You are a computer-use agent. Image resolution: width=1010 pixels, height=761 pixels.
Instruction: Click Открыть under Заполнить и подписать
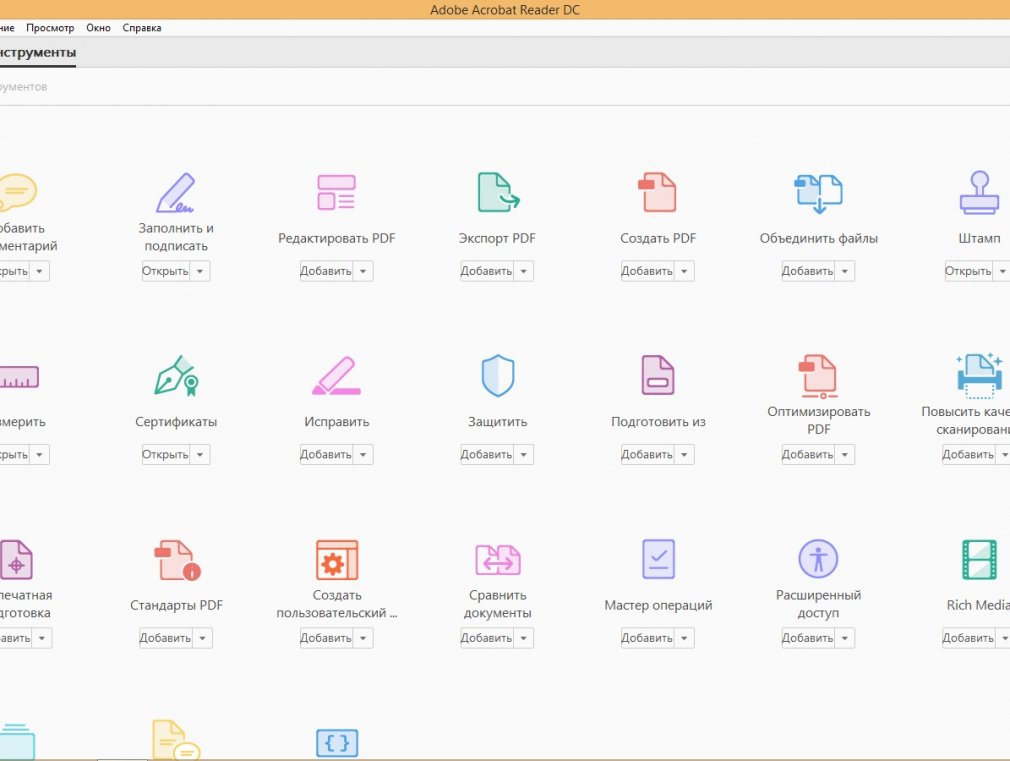point(166,271)
